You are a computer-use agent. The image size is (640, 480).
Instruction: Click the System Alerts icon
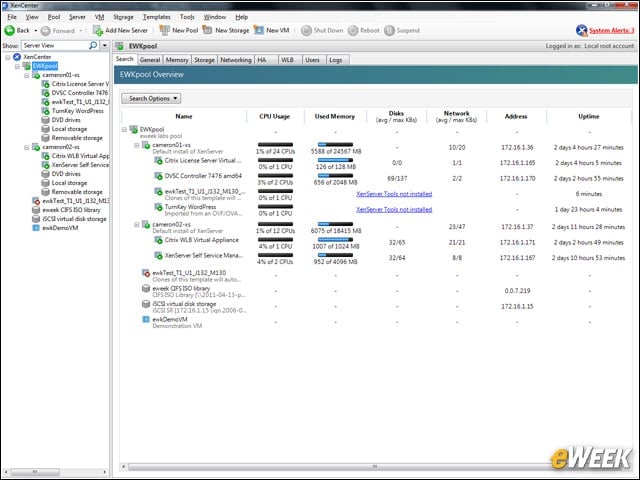[581, 31]
